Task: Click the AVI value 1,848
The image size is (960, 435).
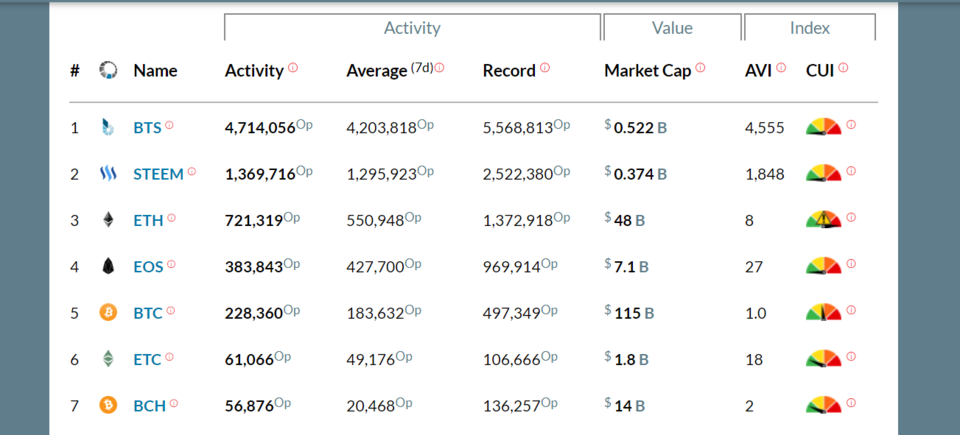Action: [x=765, y=175]
